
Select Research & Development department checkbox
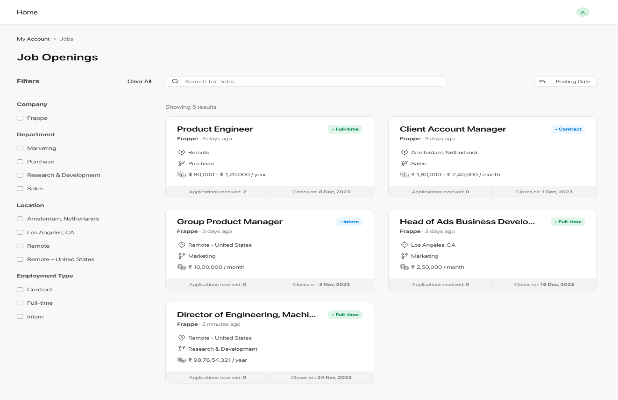[x=20, y=175]
